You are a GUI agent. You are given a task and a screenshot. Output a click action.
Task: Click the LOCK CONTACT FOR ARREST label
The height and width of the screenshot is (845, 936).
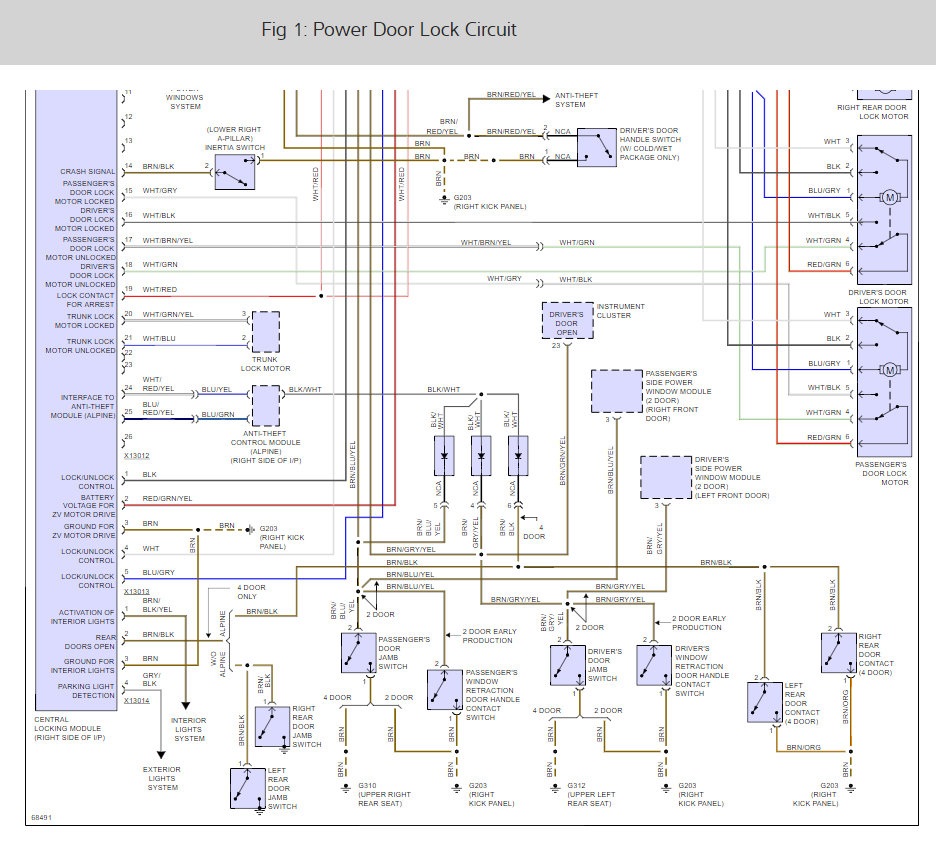[x=85, y=300]
